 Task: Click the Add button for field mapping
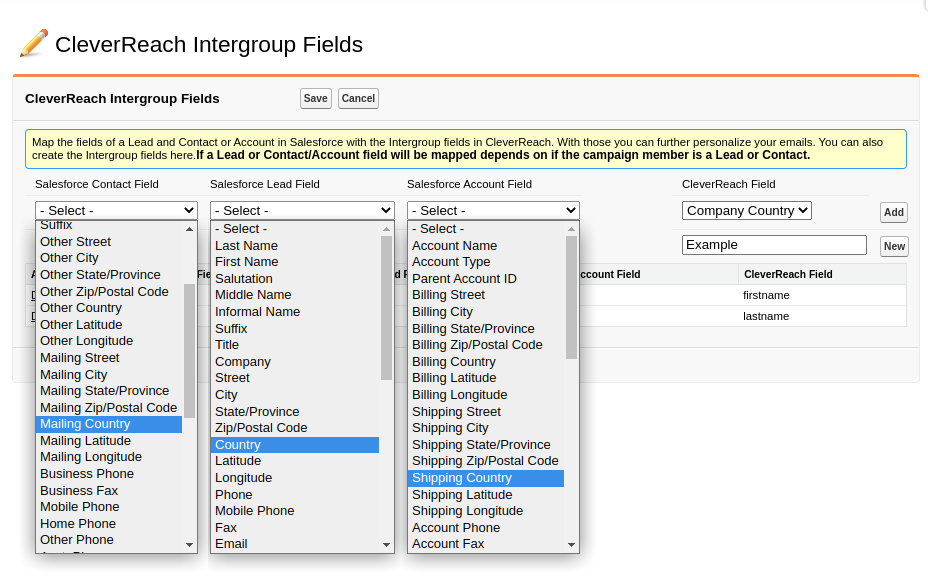pos(894,212)
